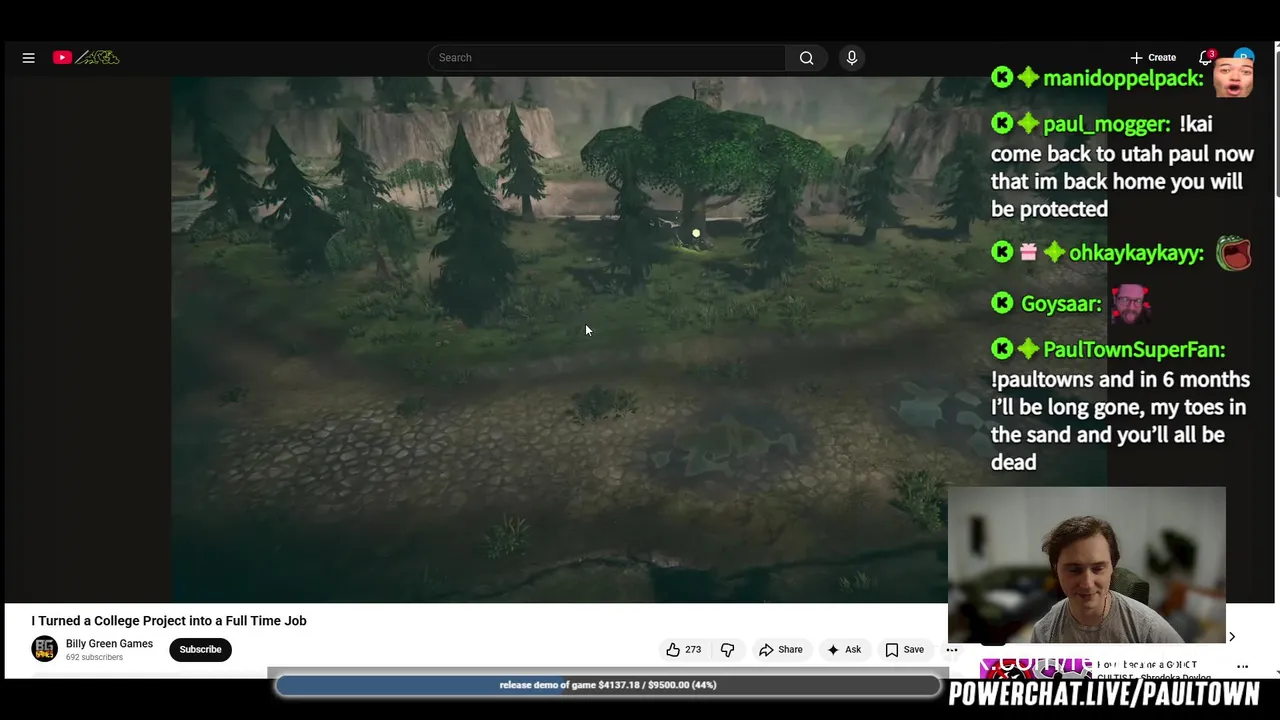1280x720 pixels.
Task: Share the video
Action: pyautogui.click(x=780, y=650)
